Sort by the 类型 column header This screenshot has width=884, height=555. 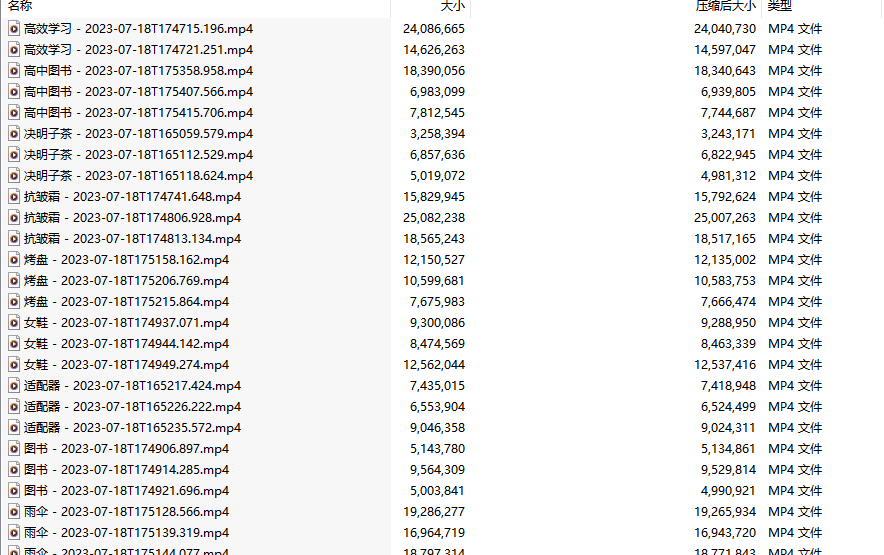(x=780, y=6)
